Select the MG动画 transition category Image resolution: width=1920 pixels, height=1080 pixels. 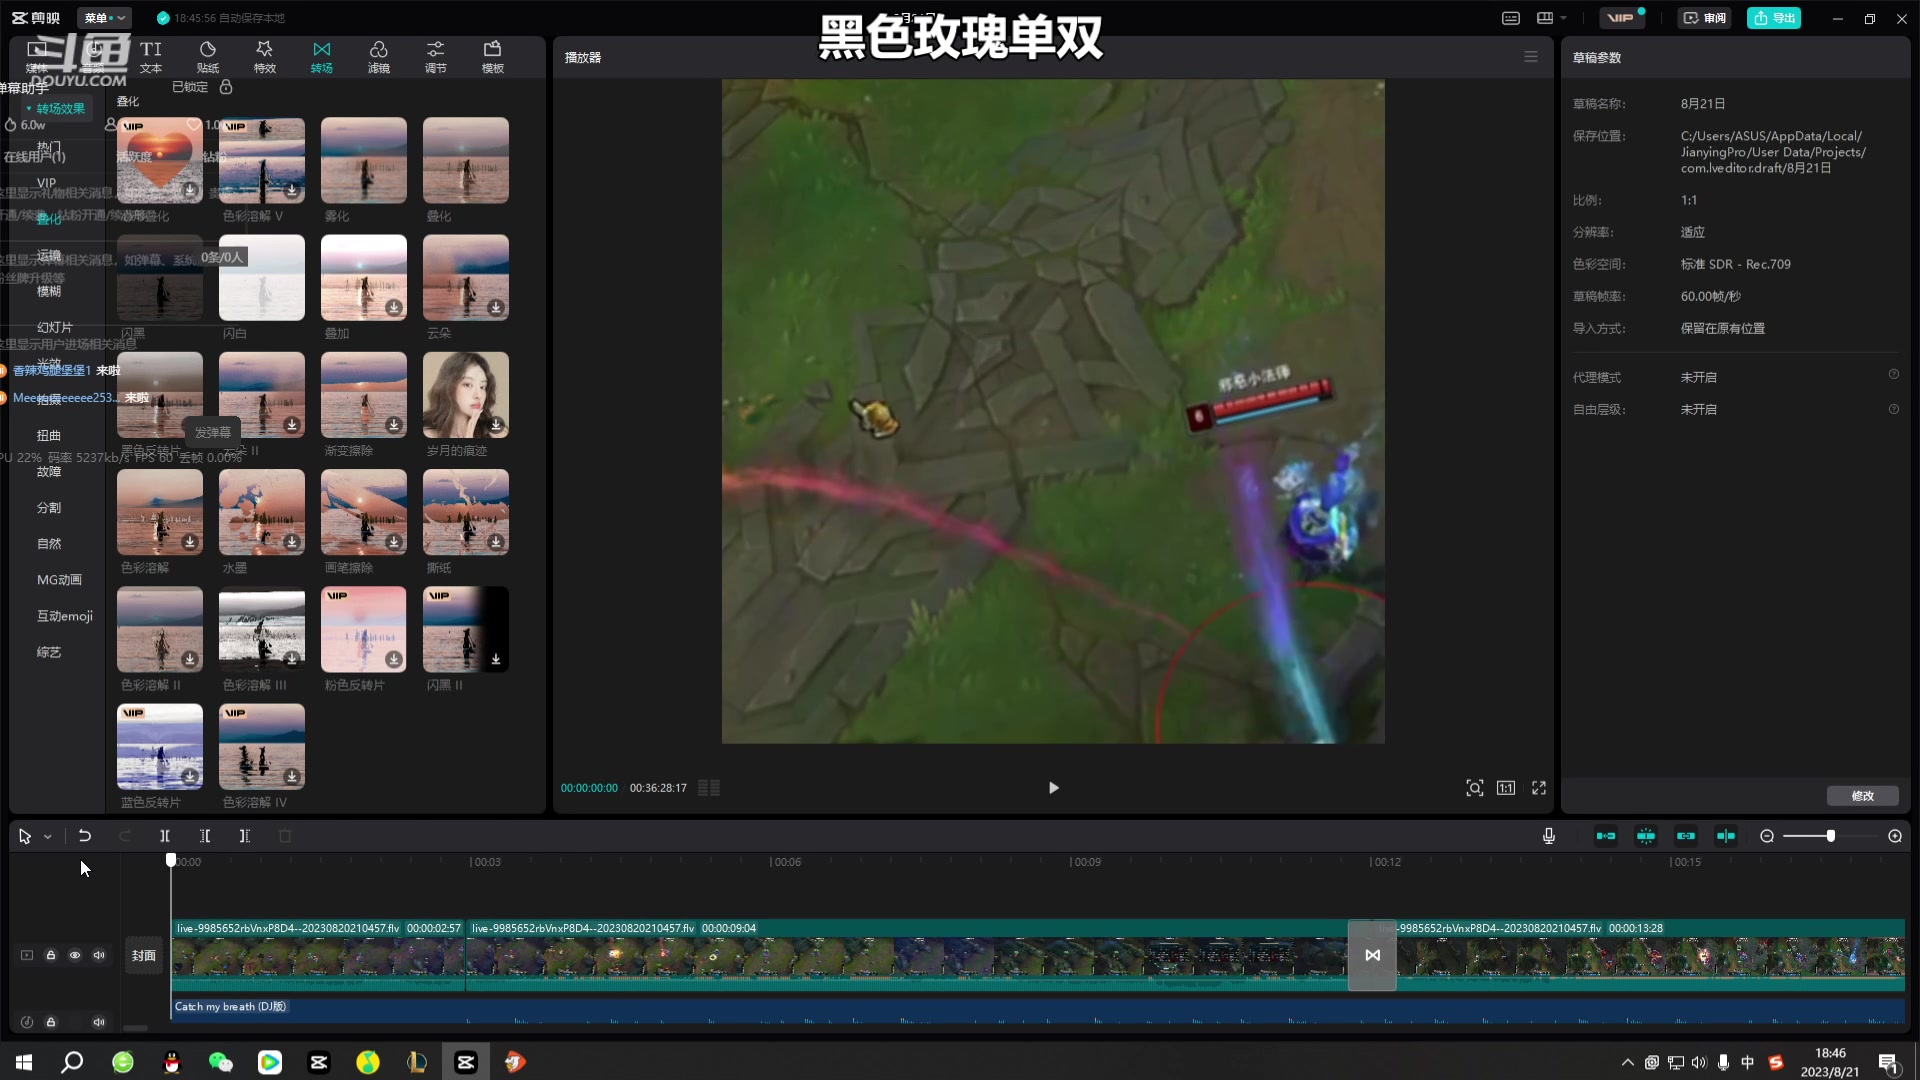[x=59, y=580]
